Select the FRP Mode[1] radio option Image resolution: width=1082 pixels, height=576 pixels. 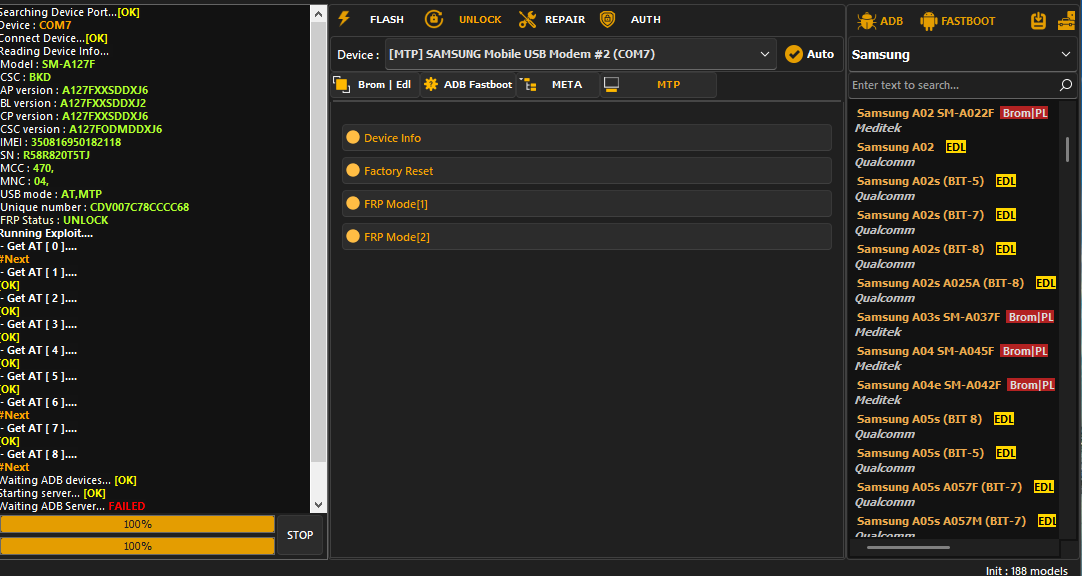pos(353,203)
